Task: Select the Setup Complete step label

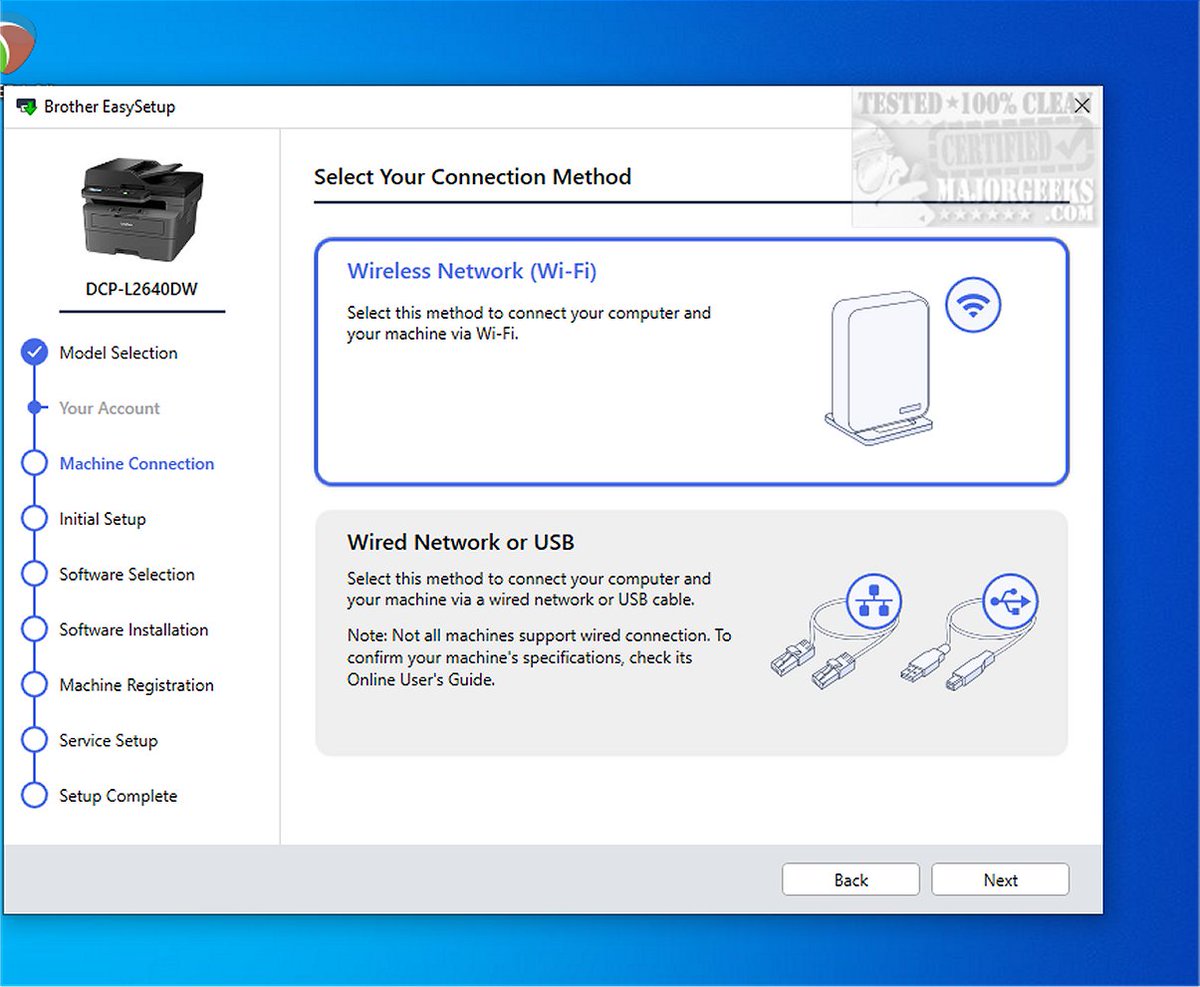Action: [118, 797]
